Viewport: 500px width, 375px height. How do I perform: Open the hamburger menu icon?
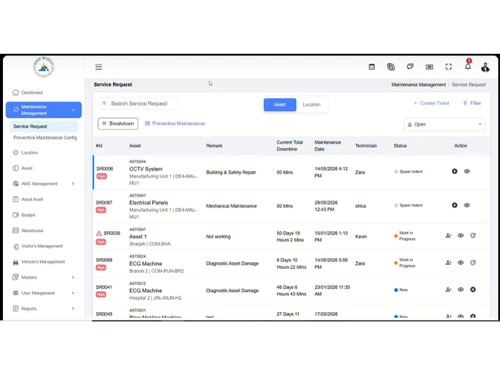98,67
